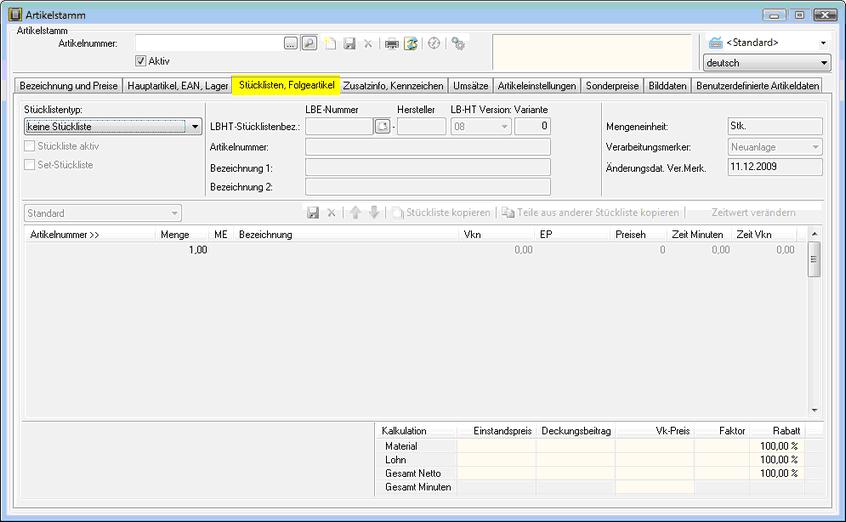Open the <Standard> layout dropdown
Image resolution: width=846 pixels, height=522 pixels.
pyautogui.click(x=823, y=43)
